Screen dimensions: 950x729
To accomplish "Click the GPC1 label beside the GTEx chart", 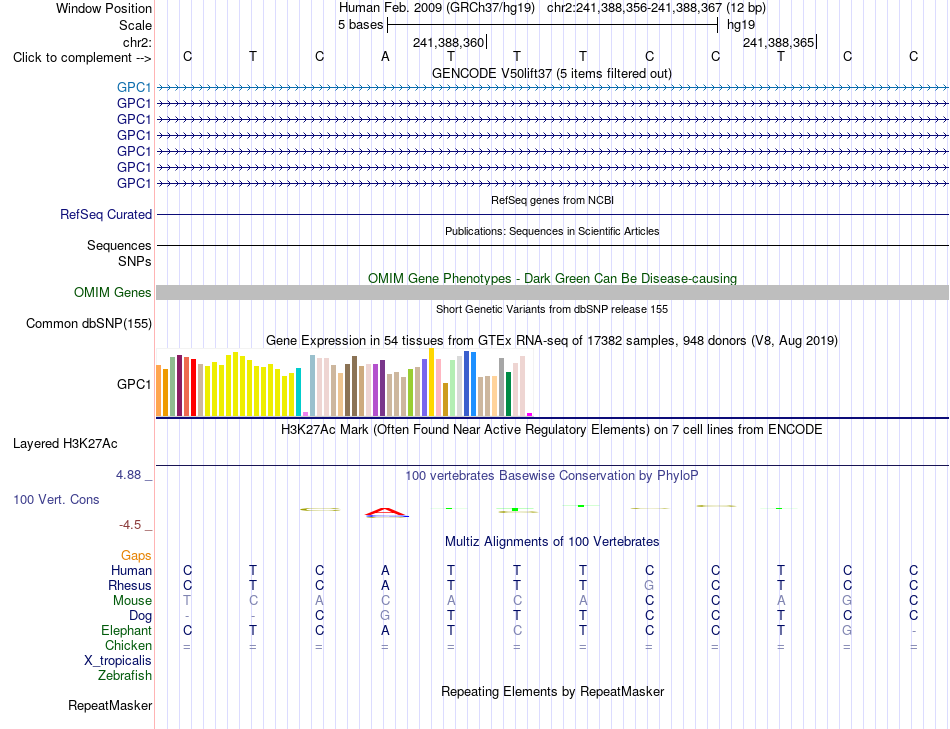I will [134, 384].
